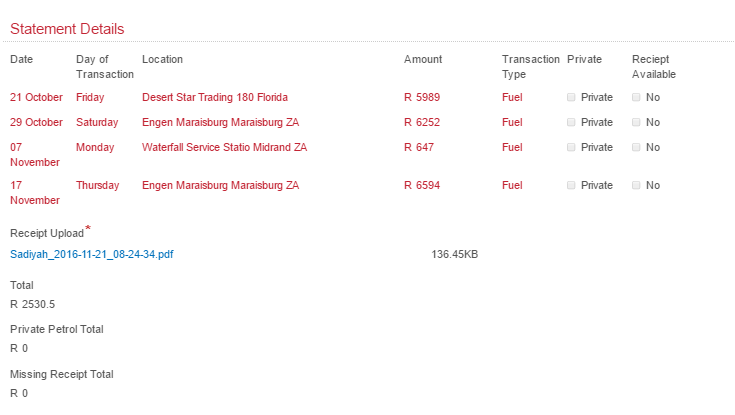The width and height of the screenshot is (735, 415).
Task: Click the Total value R 2530.5
Action: tap(33, 304)
